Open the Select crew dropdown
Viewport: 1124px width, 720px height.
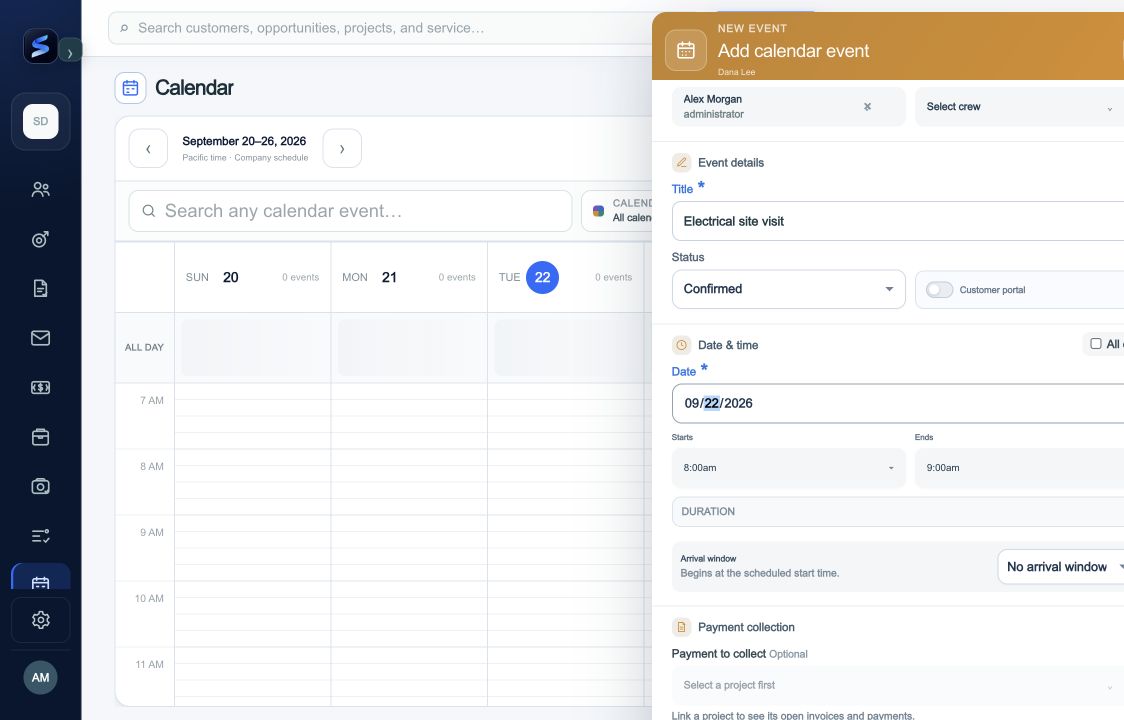pos(1019,107)
